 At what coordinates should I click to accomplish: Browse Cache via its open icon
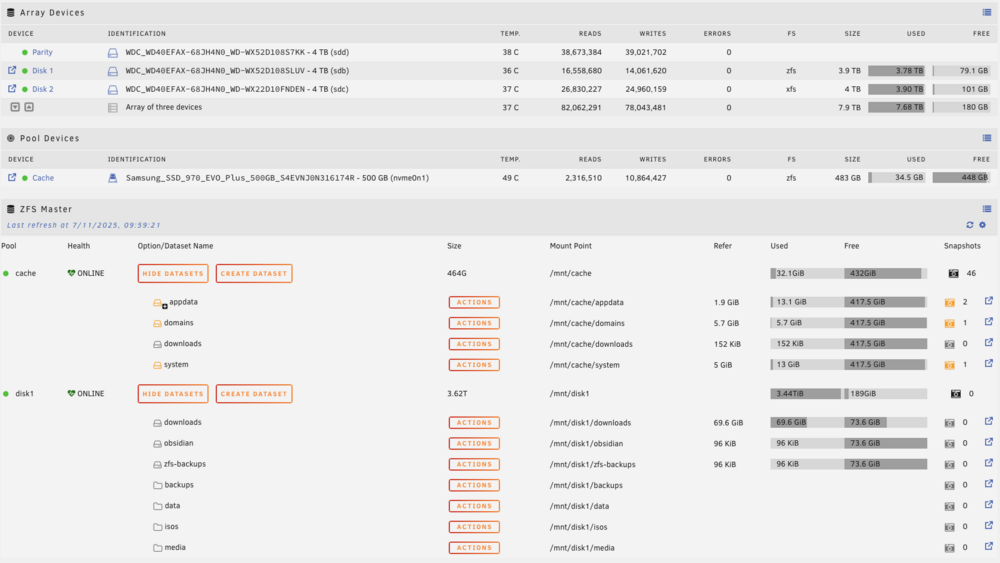point(12,177)
